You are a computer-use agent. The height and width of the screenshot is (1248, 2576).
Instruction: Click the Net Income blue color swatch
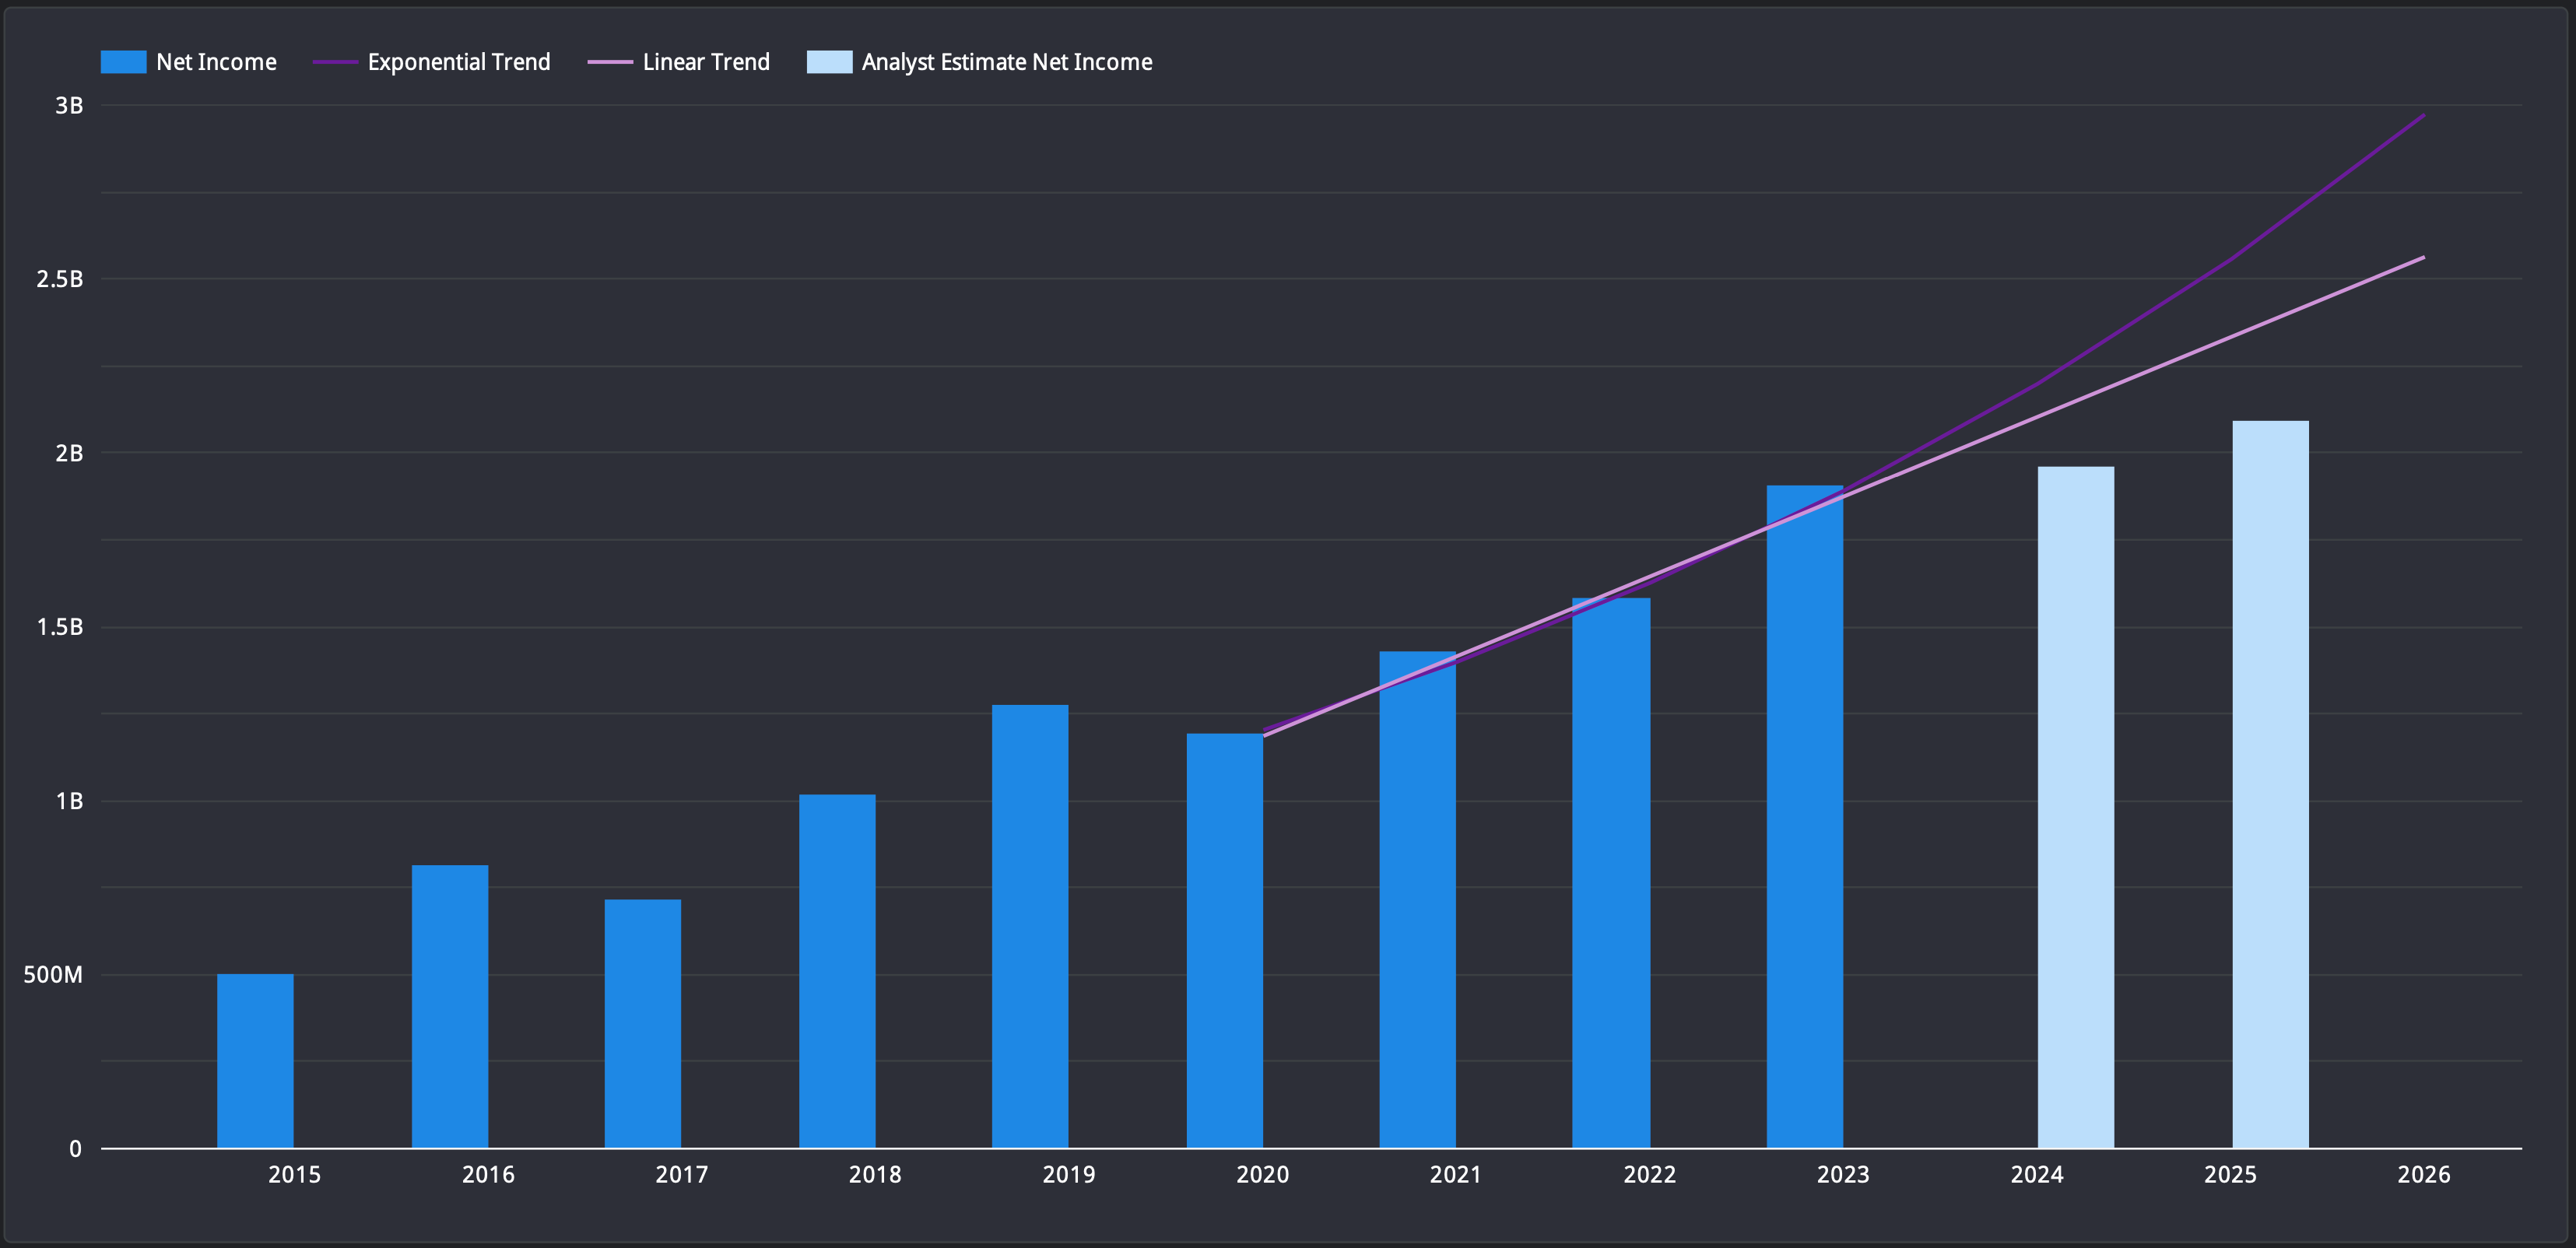point(124,62)
